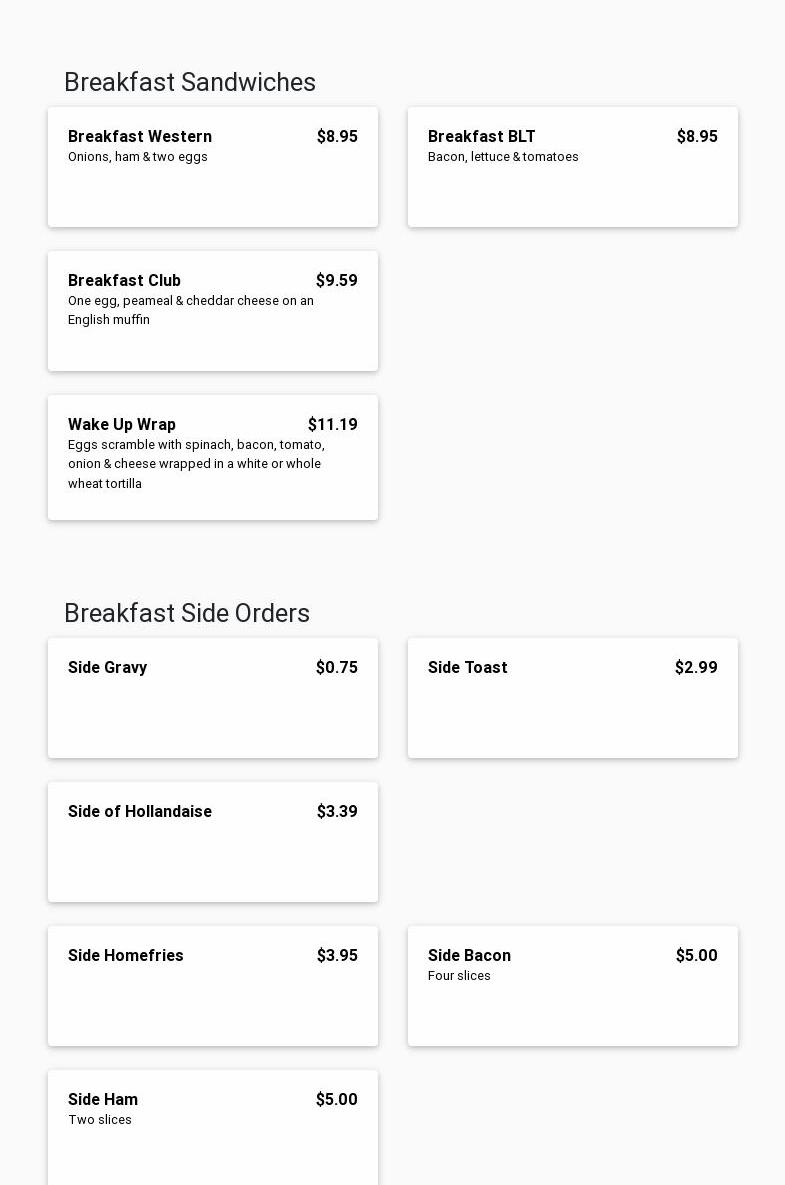Pick the Side Toast item

[x=573, y=698]
